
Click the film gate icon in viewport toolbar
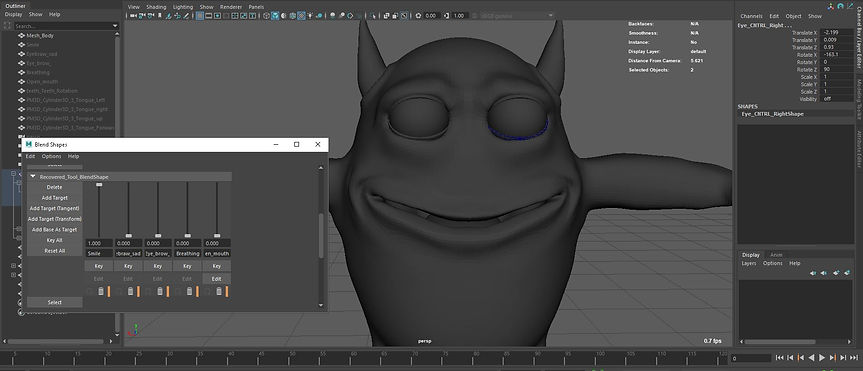[x=208, y=15]
